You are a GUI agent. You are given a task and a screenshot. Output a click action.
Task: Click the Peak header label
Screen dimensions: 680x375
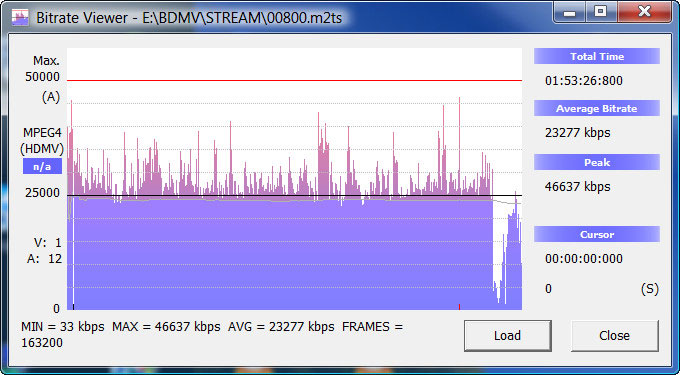597,162
